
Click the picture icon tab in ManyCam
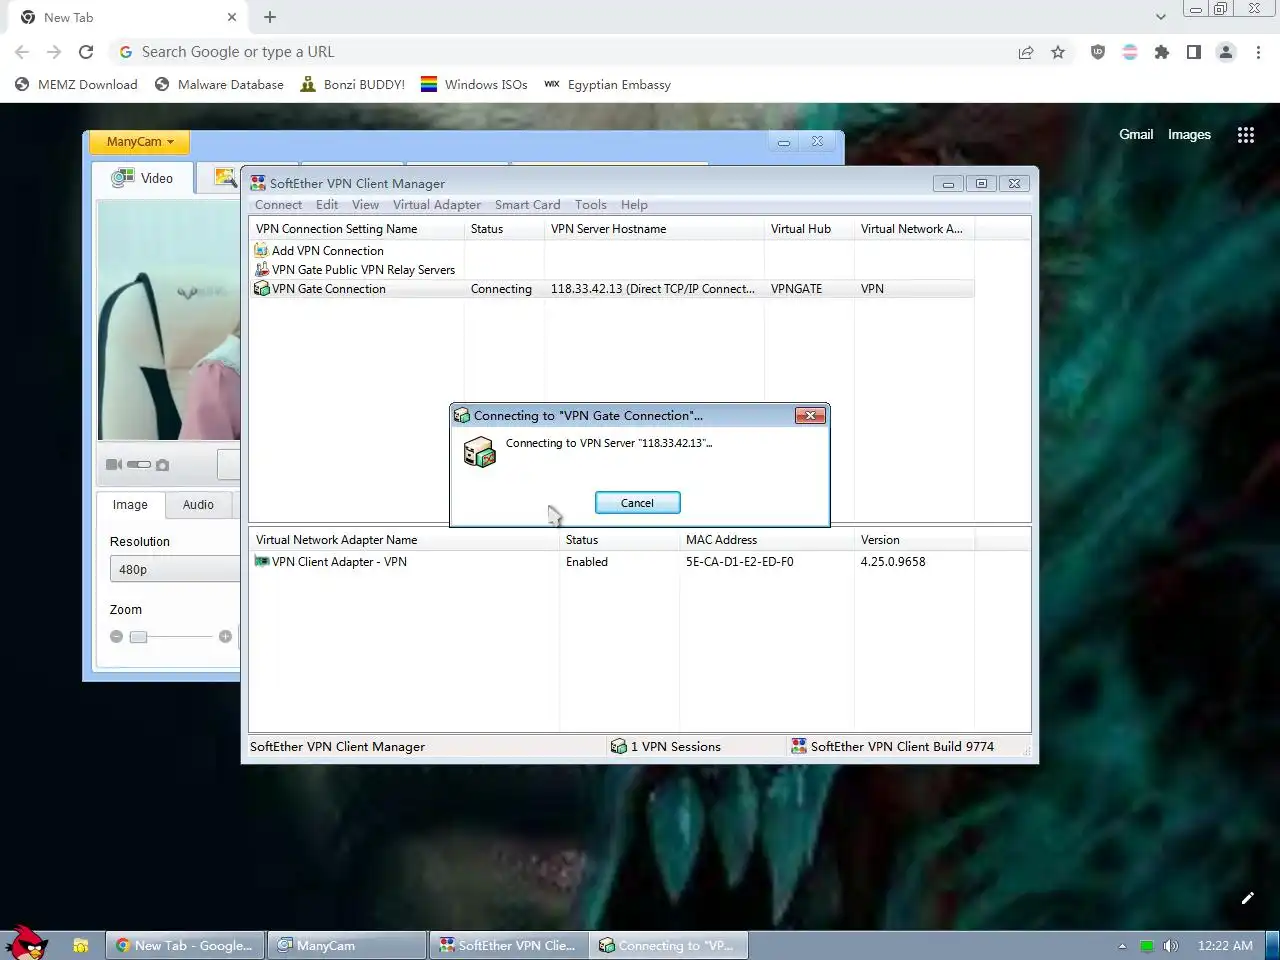[226, 178]
